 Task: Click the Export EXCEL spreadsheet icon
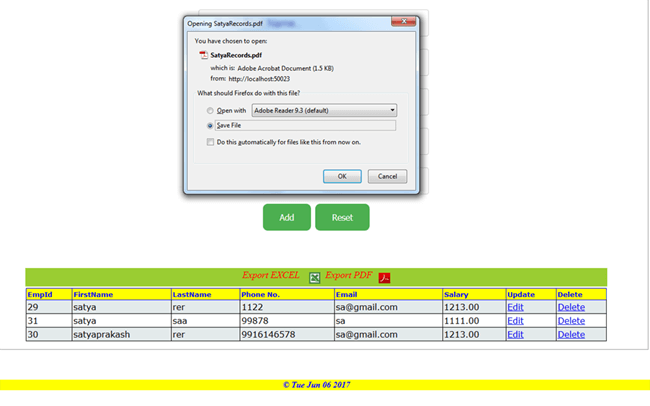(x=314, y=277)
